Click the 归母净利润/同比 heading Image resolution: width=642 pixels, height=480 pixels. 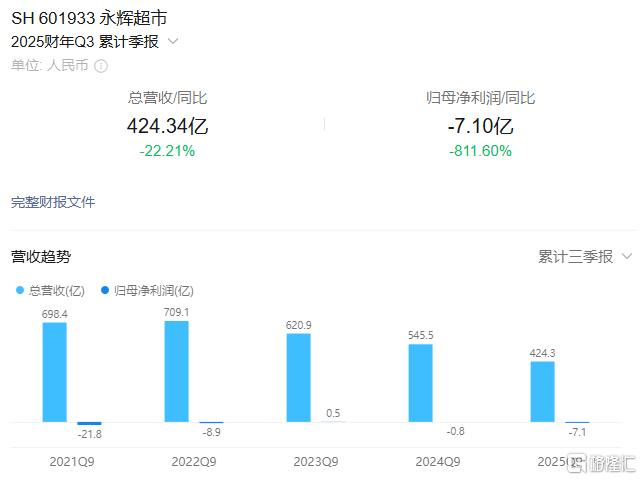(480, 98)
